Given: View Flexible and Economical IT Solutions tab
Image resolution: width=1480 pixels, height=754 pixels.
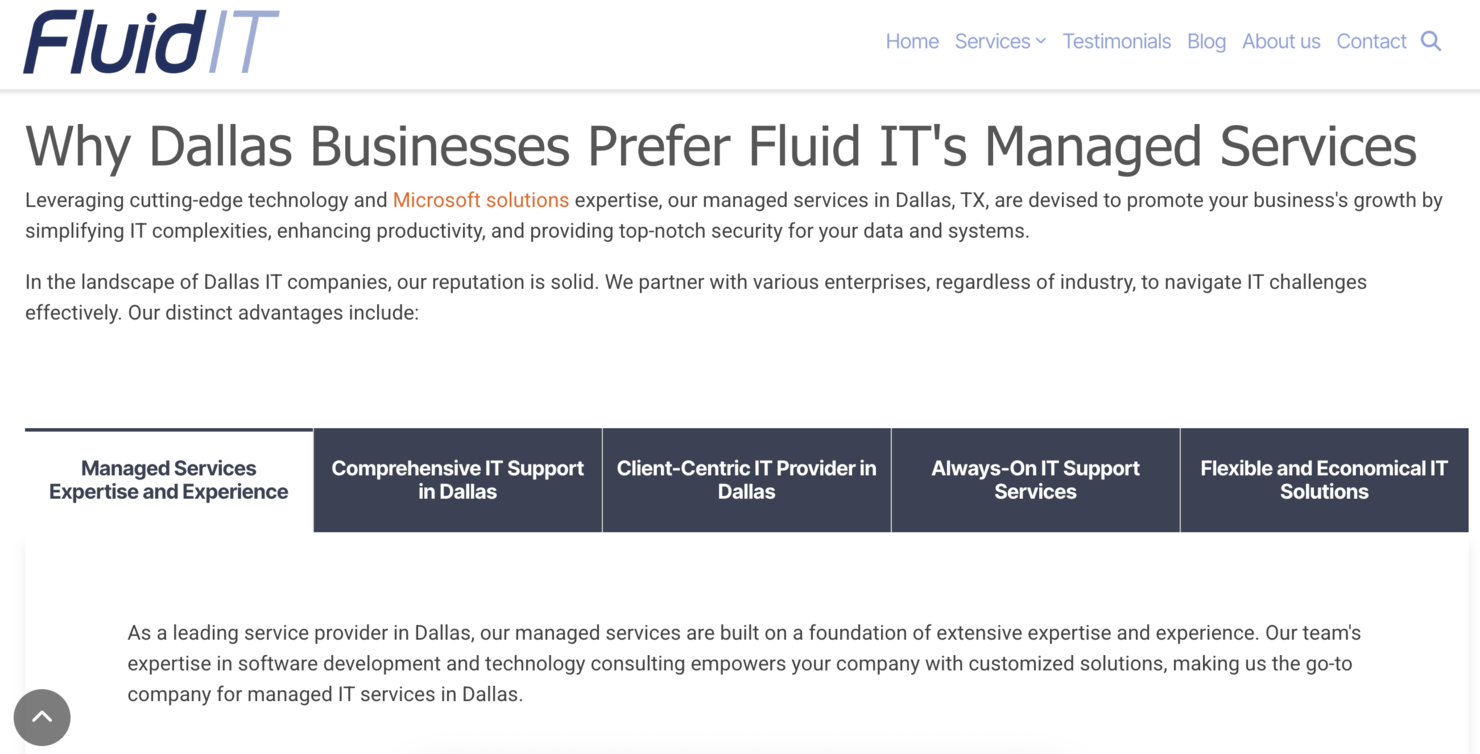Looking at the screenshot, I should (1324, 480).
